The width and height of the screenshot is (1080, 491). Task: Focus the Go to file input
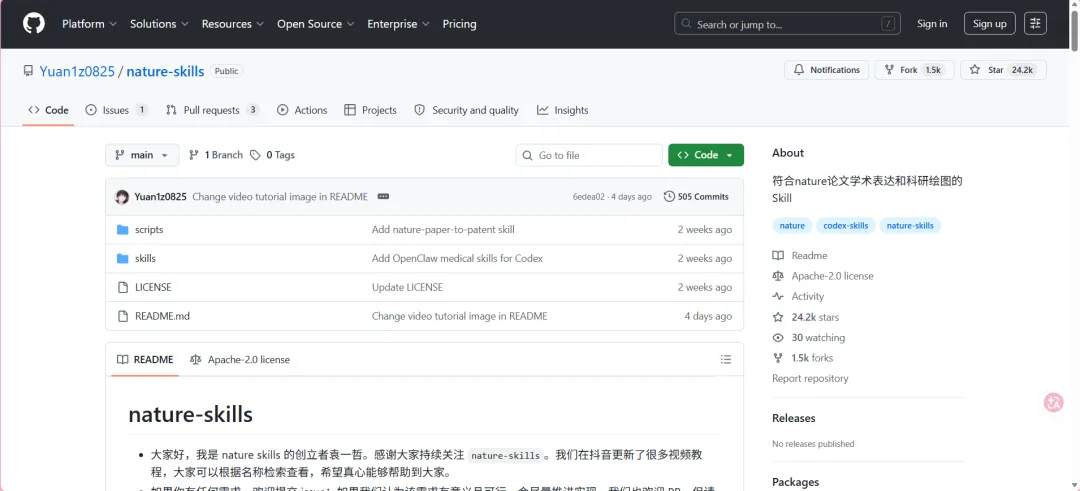click(589, 155)
